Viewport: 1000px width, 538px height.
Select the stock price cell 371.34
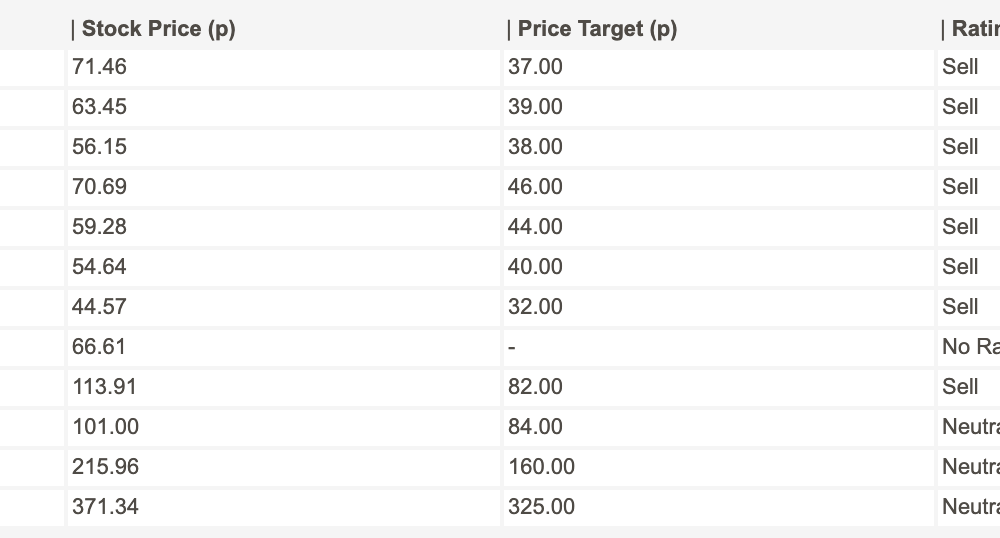283,507
